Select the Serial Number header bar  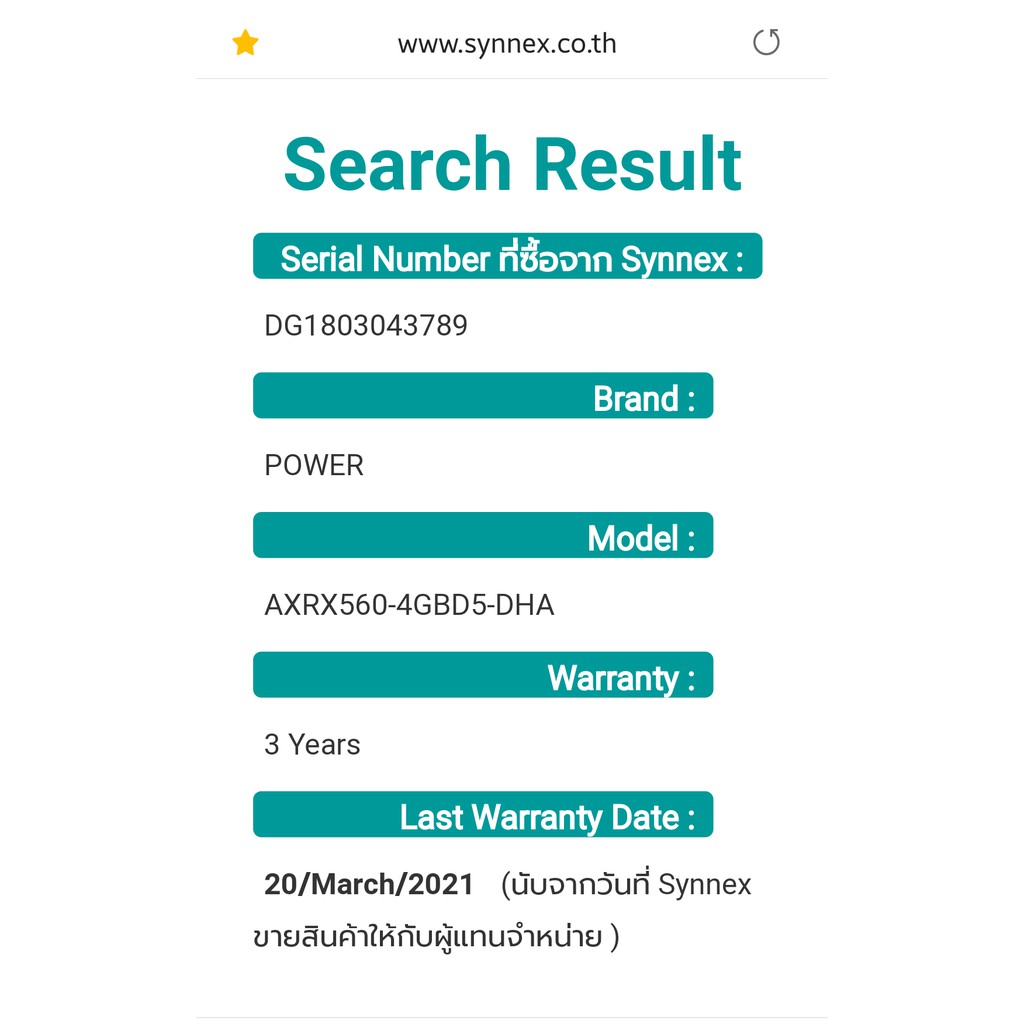click(x=507, y=257)
